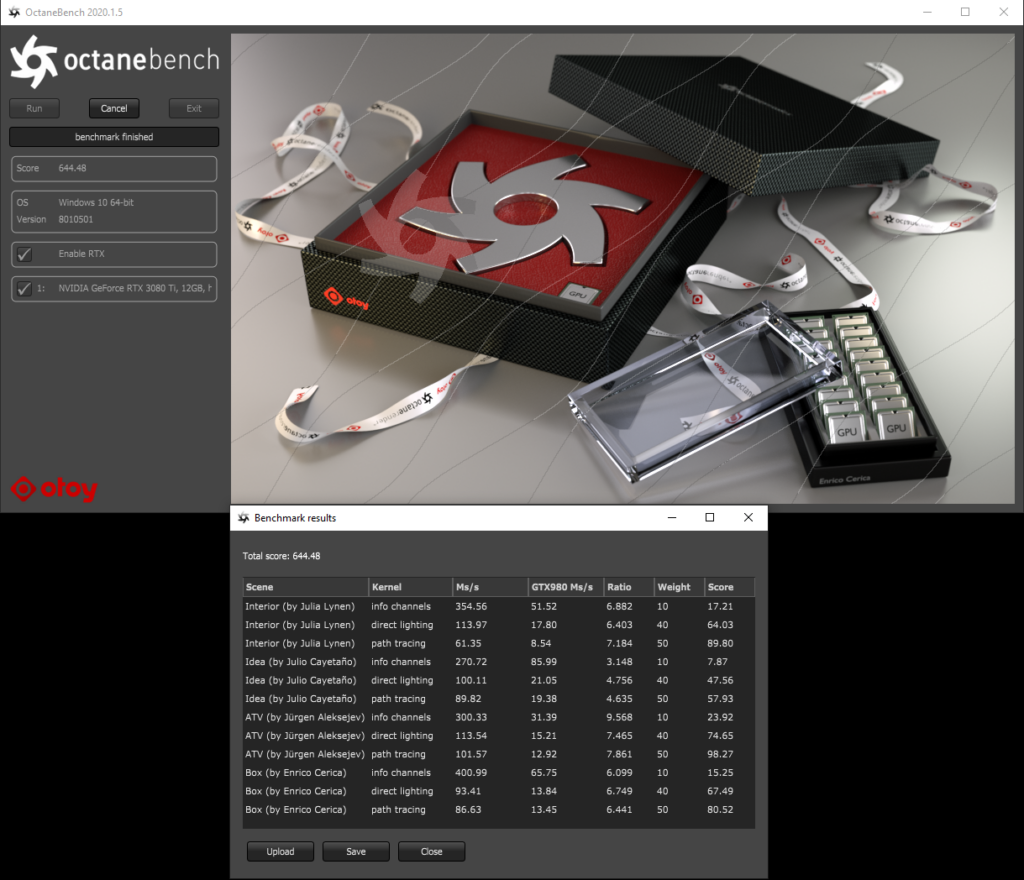Sort results by the Score column header
The image size is (1024, 880).
click(x=728, y=587)
